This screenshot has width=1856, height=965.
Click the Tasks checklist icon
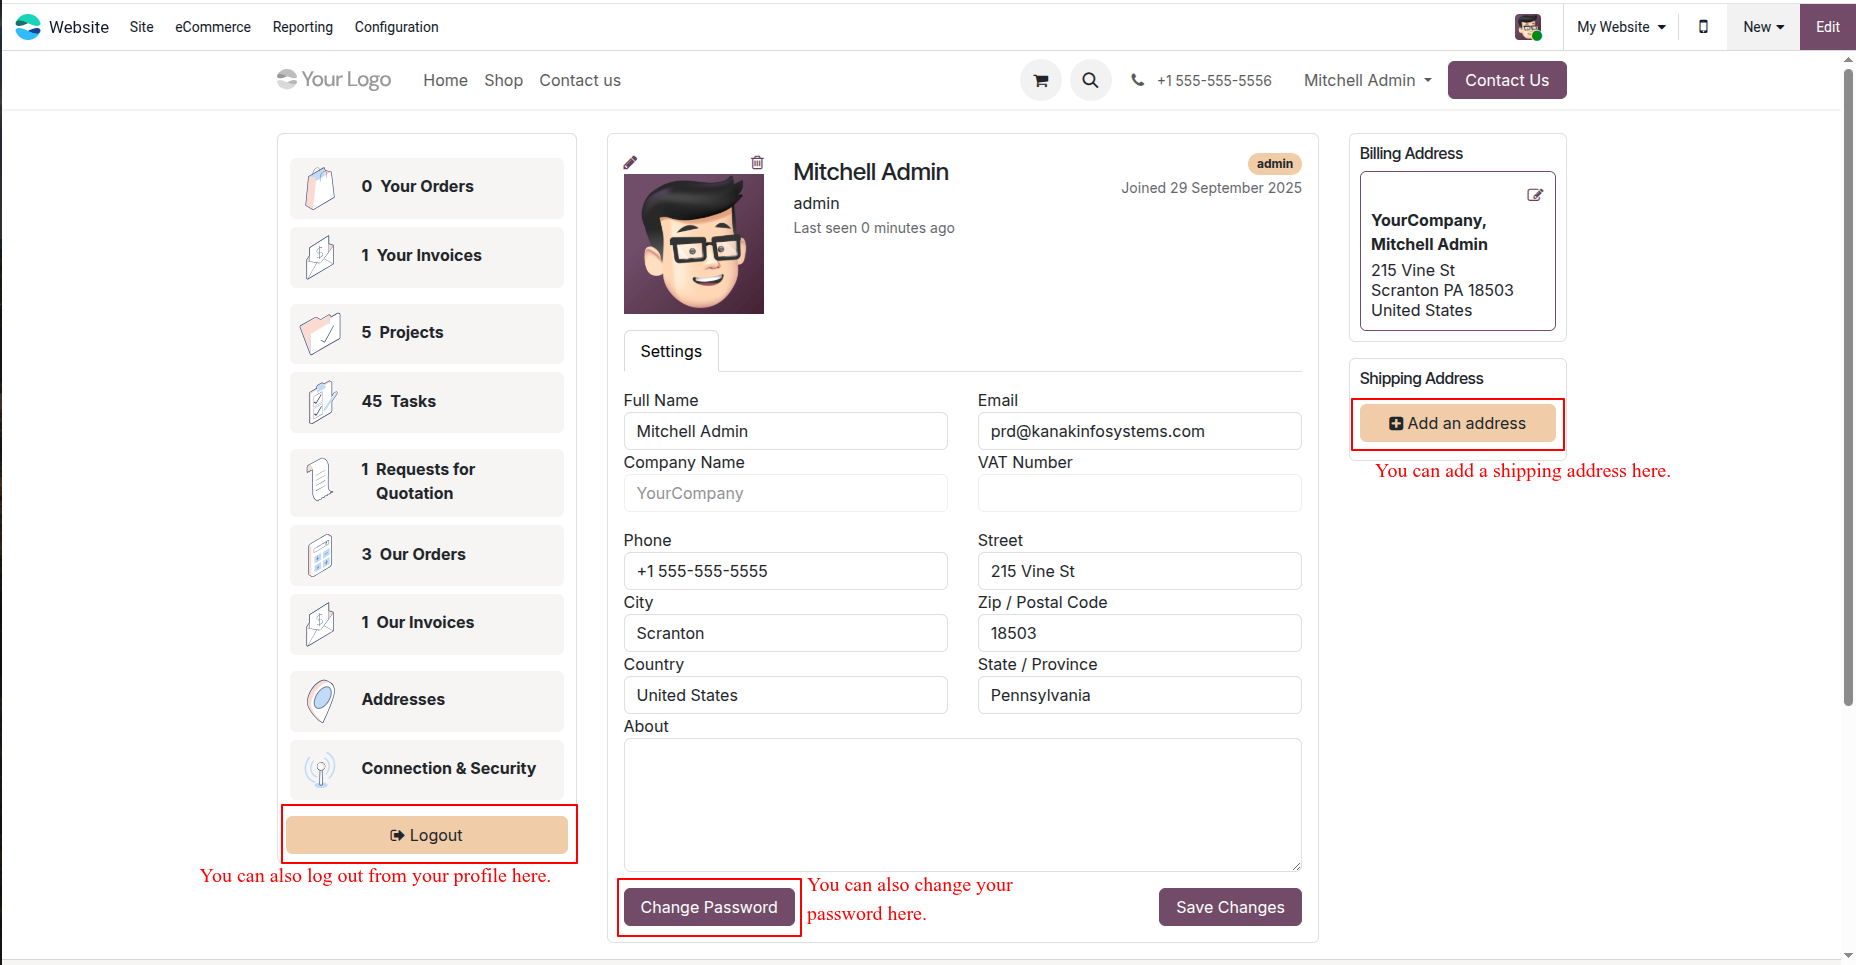click(322, 402)
